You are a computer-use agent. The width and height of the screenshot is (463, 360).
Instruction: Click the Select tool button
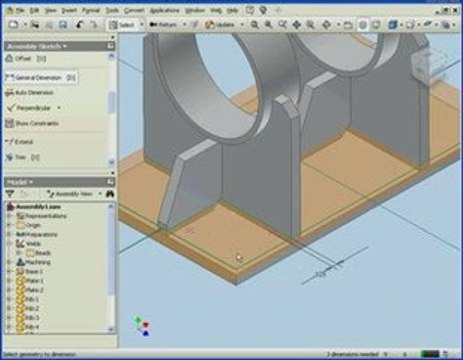coord(122,25)
